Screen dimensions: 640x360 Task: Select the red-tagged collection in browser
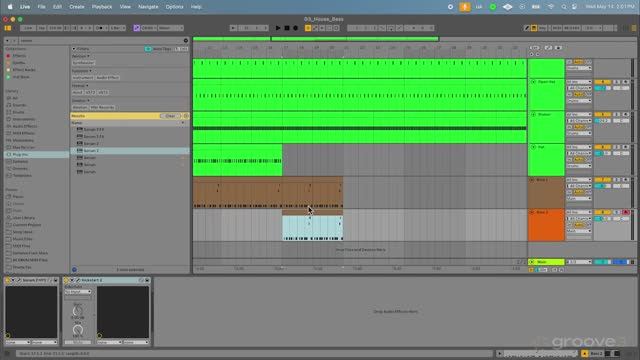click(19, 56)
